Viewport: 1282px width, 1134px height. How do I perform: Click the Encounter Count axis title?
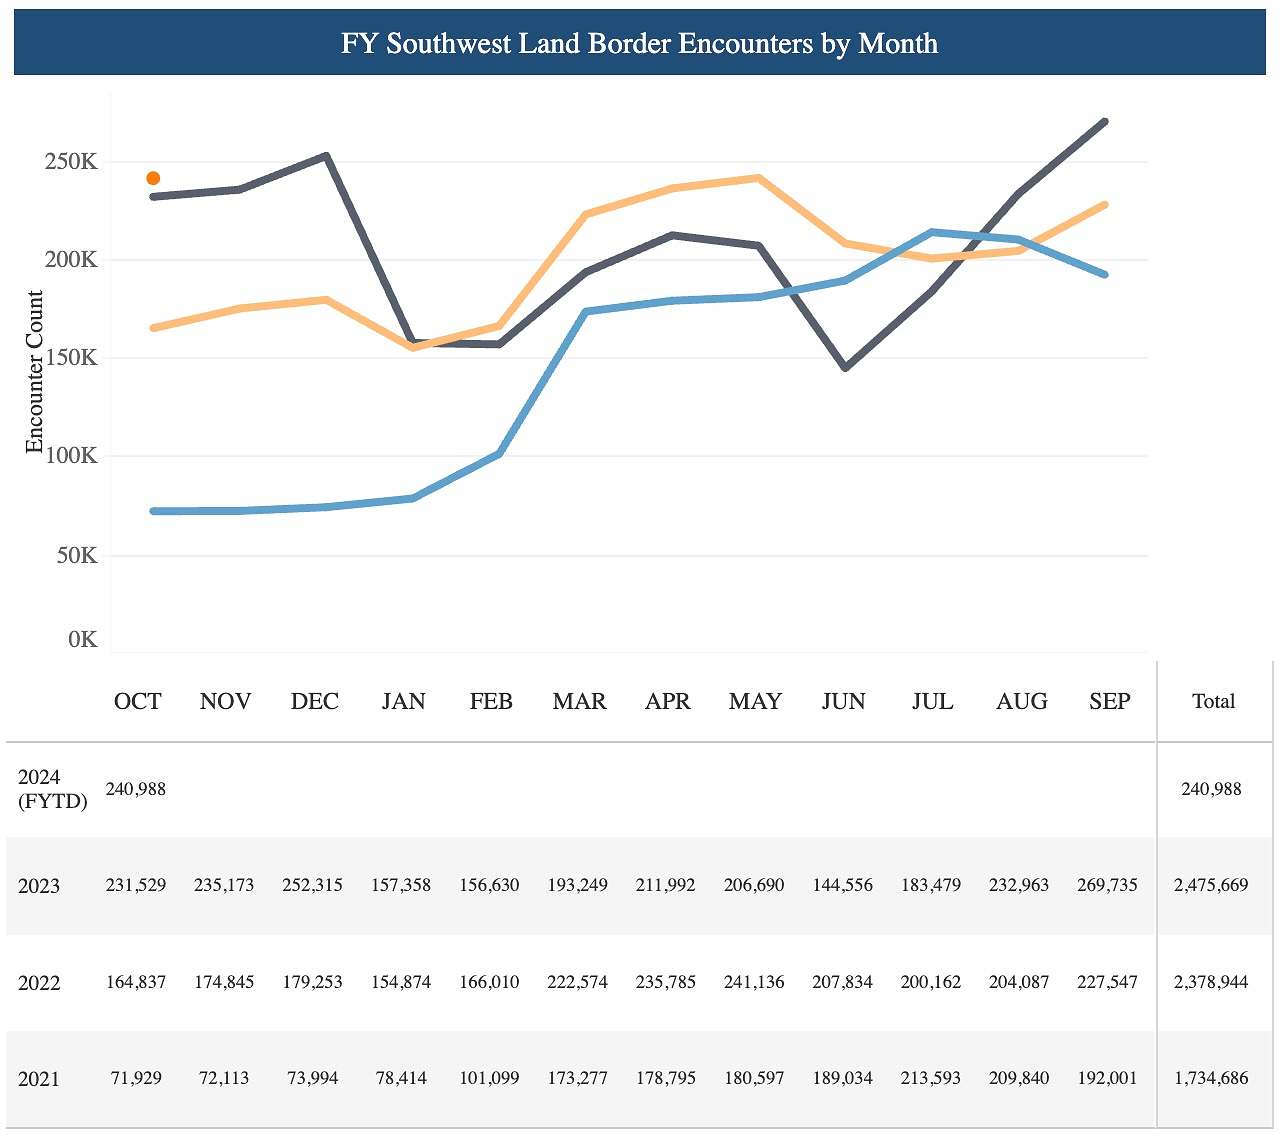pyautogui.click(x=35, y=372)
